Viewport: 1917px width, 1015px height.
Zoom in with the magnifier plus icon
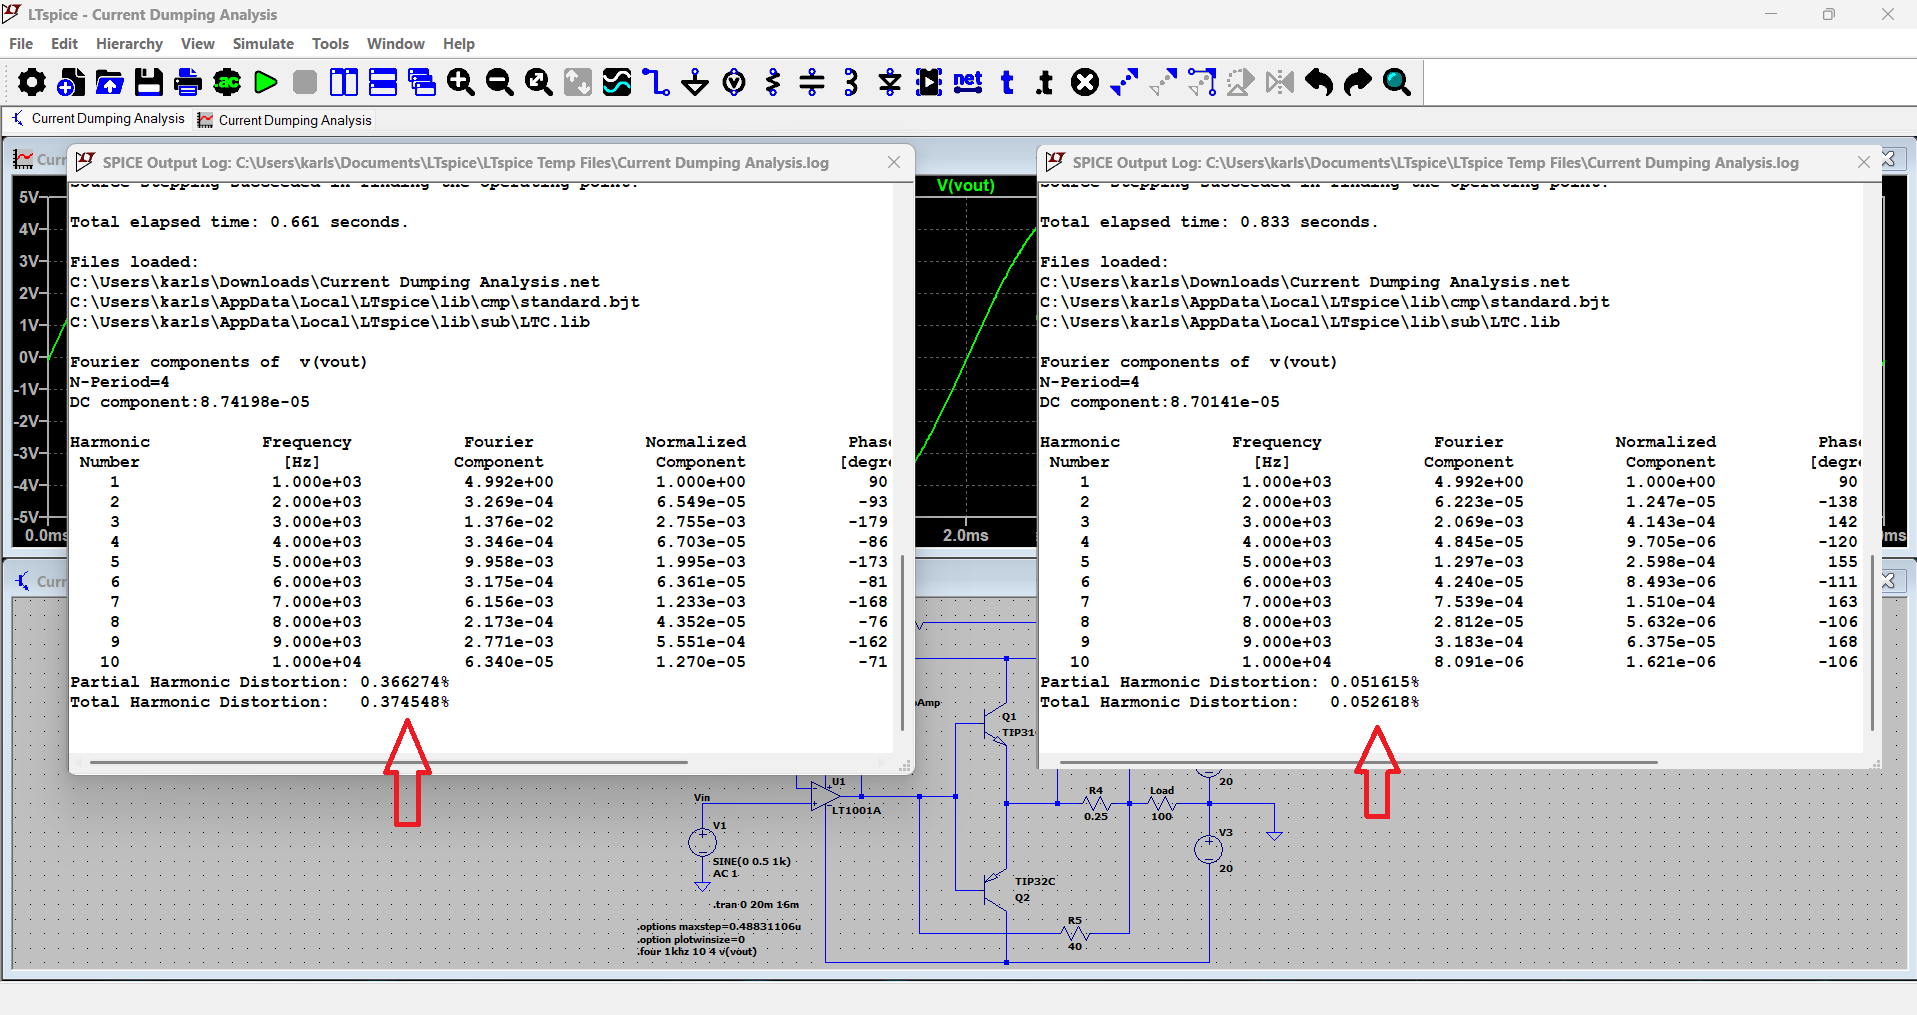click(x=461, y=82)
